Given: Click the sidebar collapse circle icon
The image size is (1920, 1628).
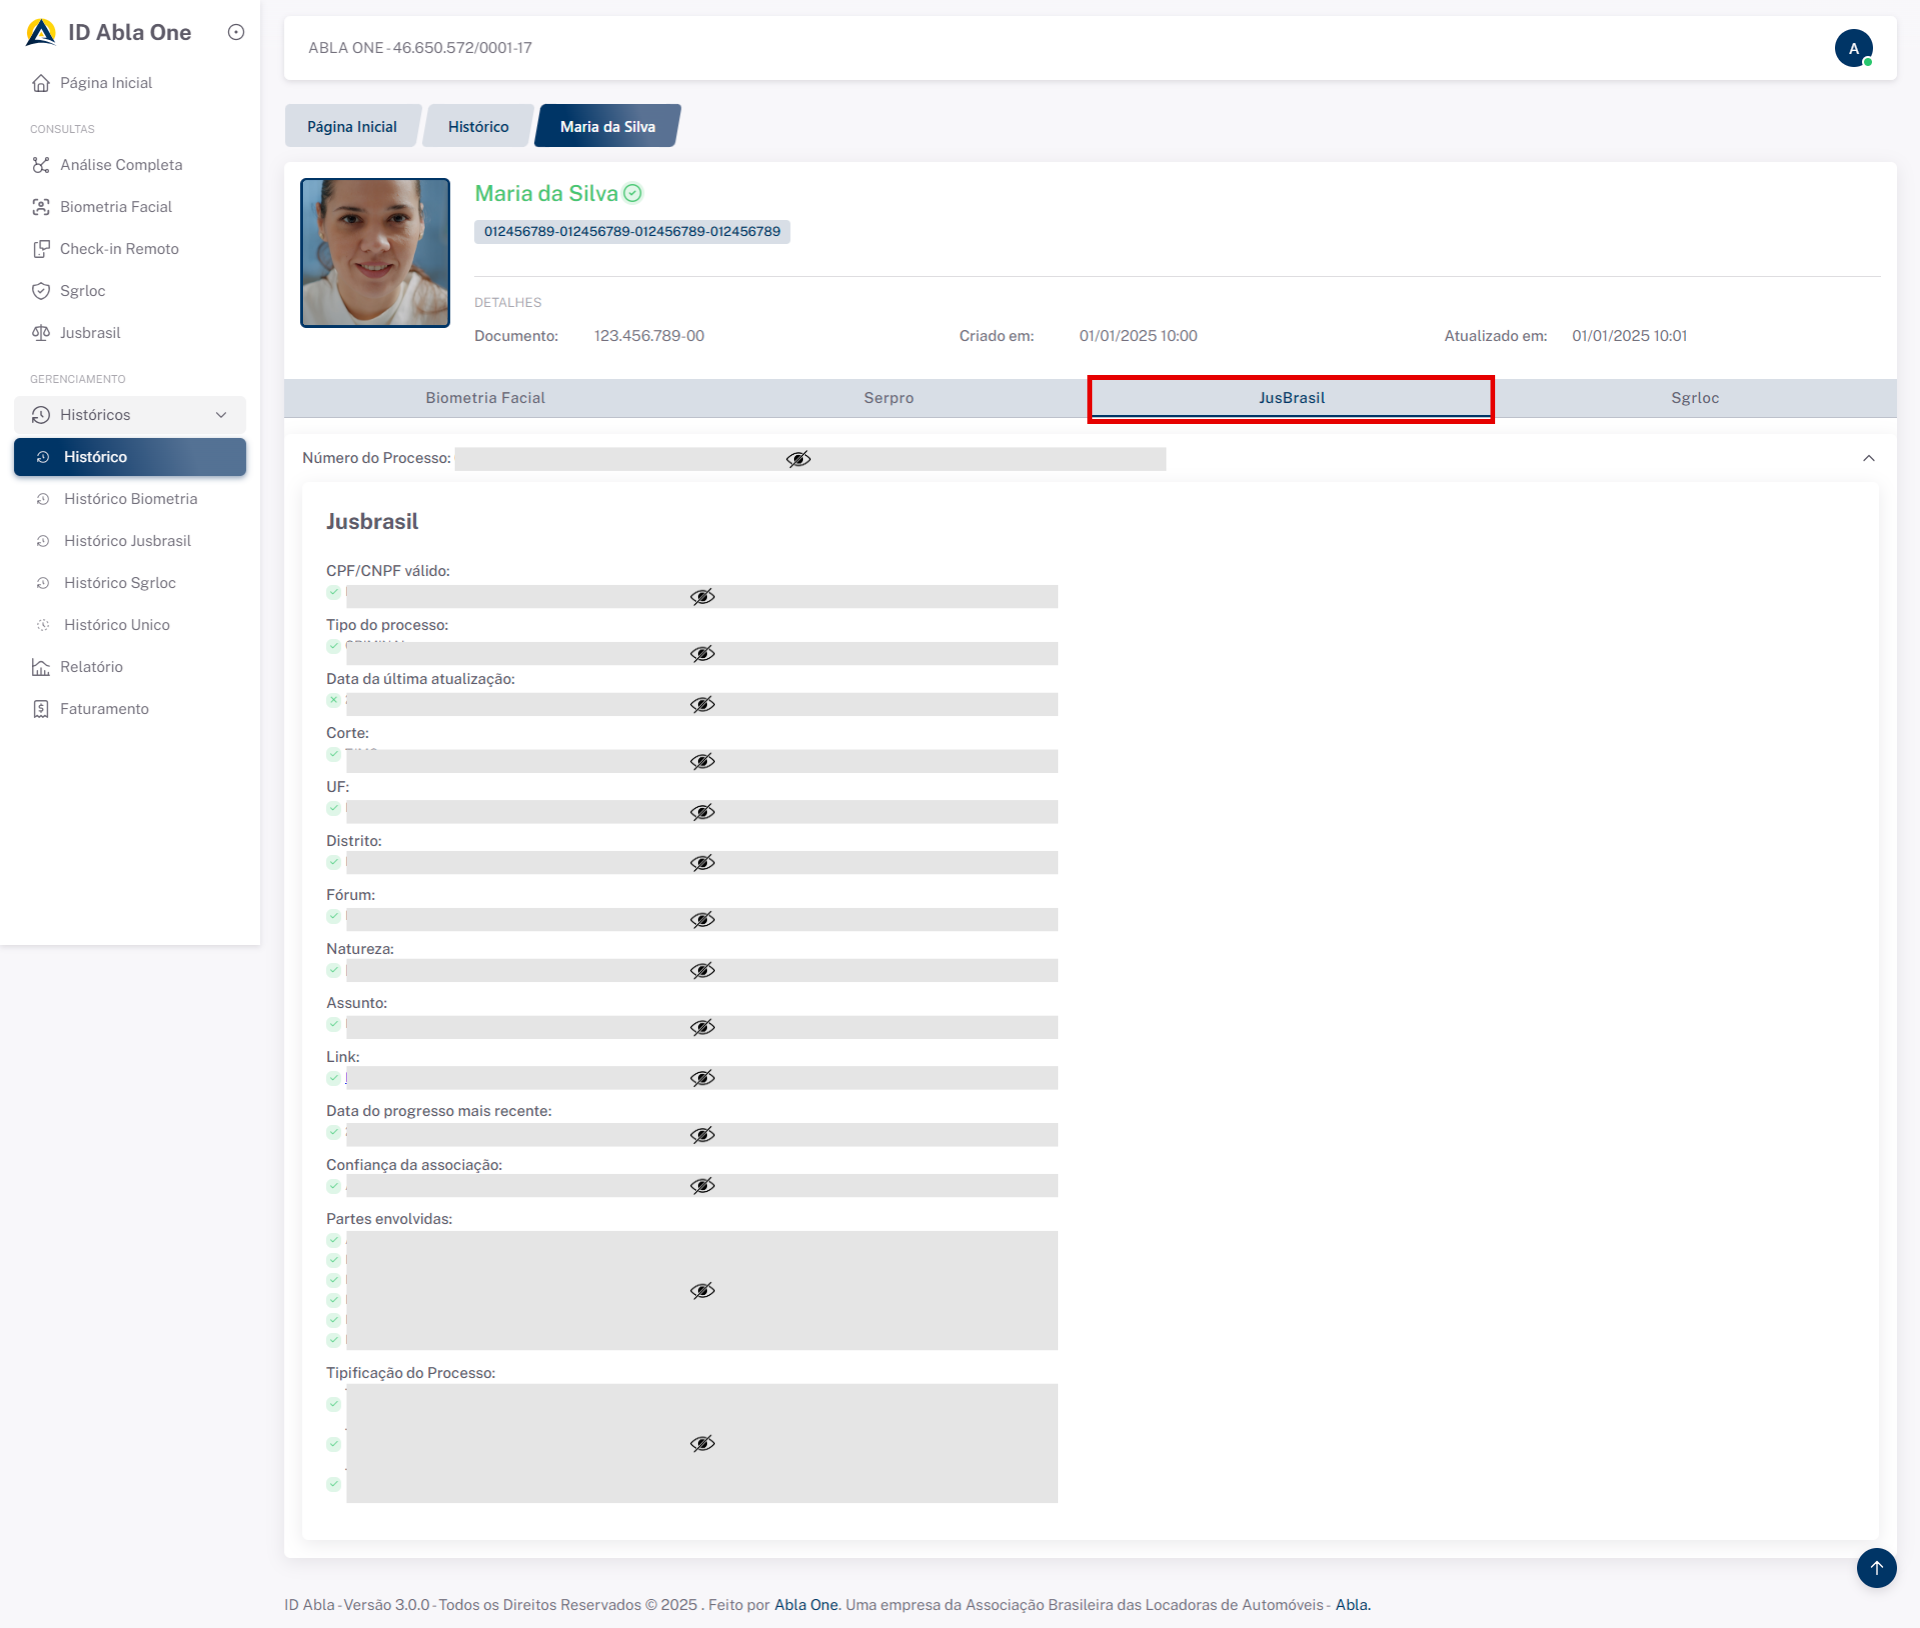Looking at the screenshot, I should point(236,32).
